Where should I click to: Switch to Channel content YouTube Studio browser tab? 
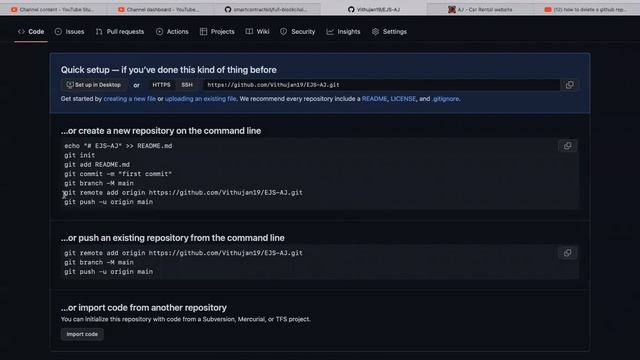coord(53,9)
